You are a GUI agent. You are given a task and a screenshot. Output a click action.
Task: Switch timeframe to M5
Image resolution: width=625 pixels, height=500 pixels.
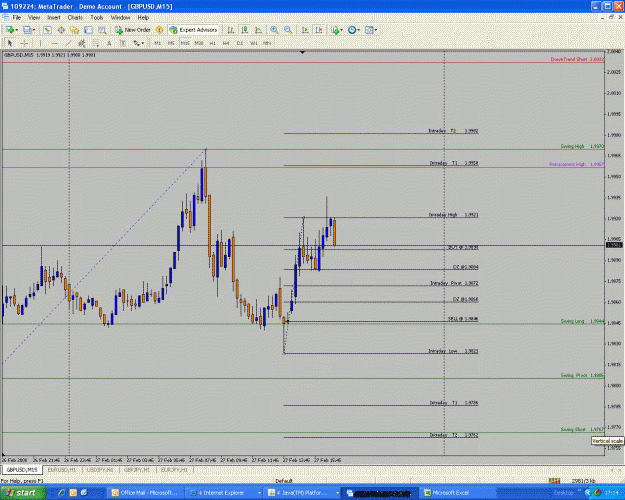click(x=171, y=43)
